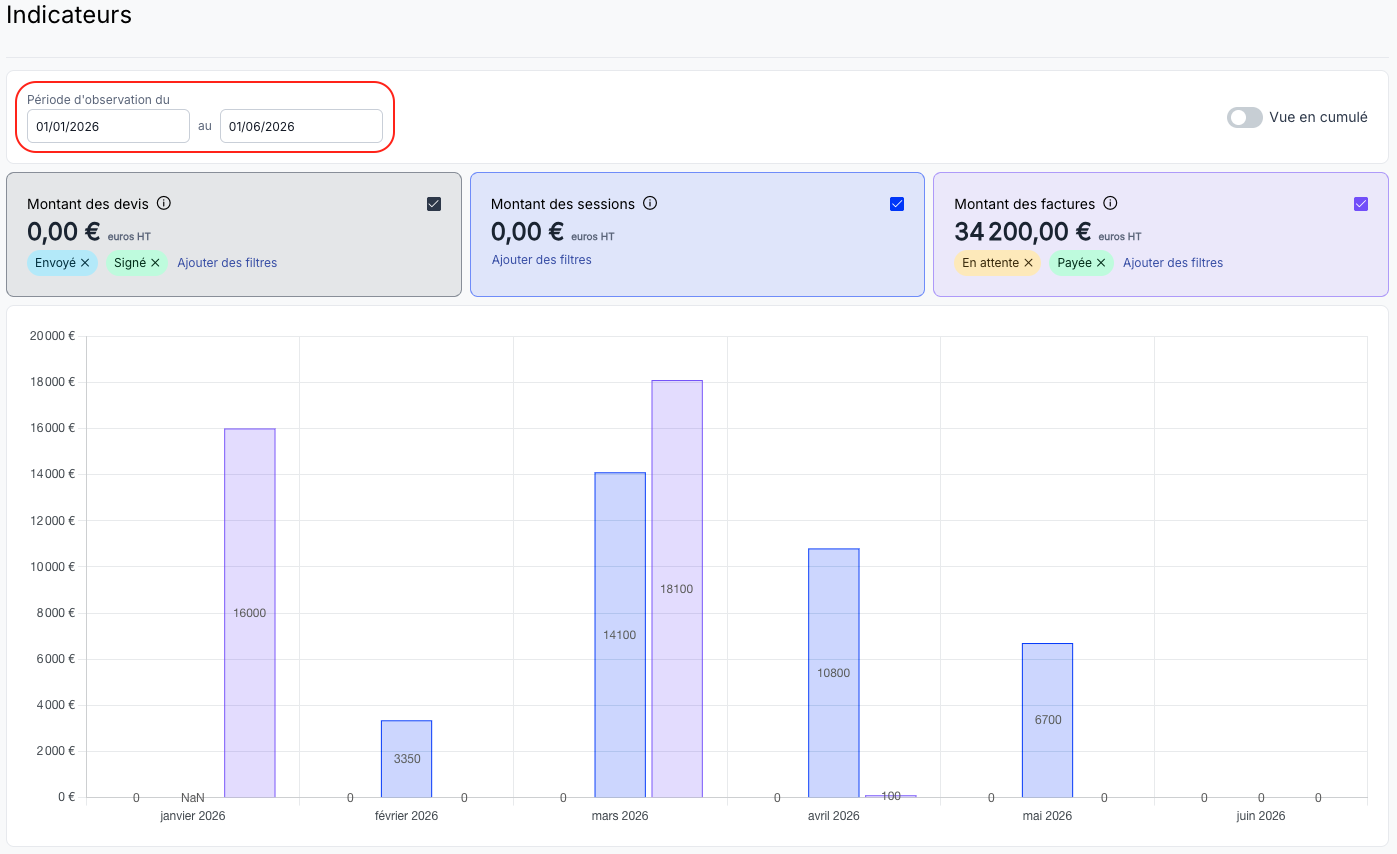Click the avril 2026 axis label
Image resolution: width=1397 pixels, height=854 pixels.
click(x=834, y=816)
